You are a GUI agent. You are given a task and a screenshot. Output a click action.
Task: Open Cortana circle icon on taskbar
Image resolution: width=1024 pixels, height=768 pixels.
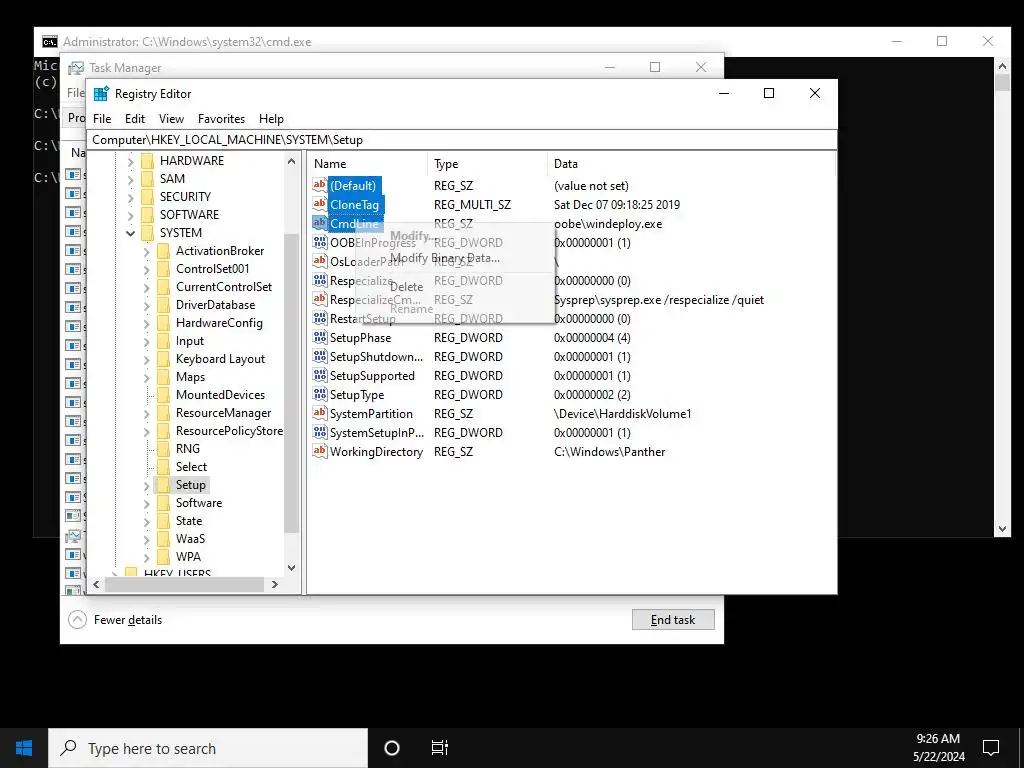[392, 748]
